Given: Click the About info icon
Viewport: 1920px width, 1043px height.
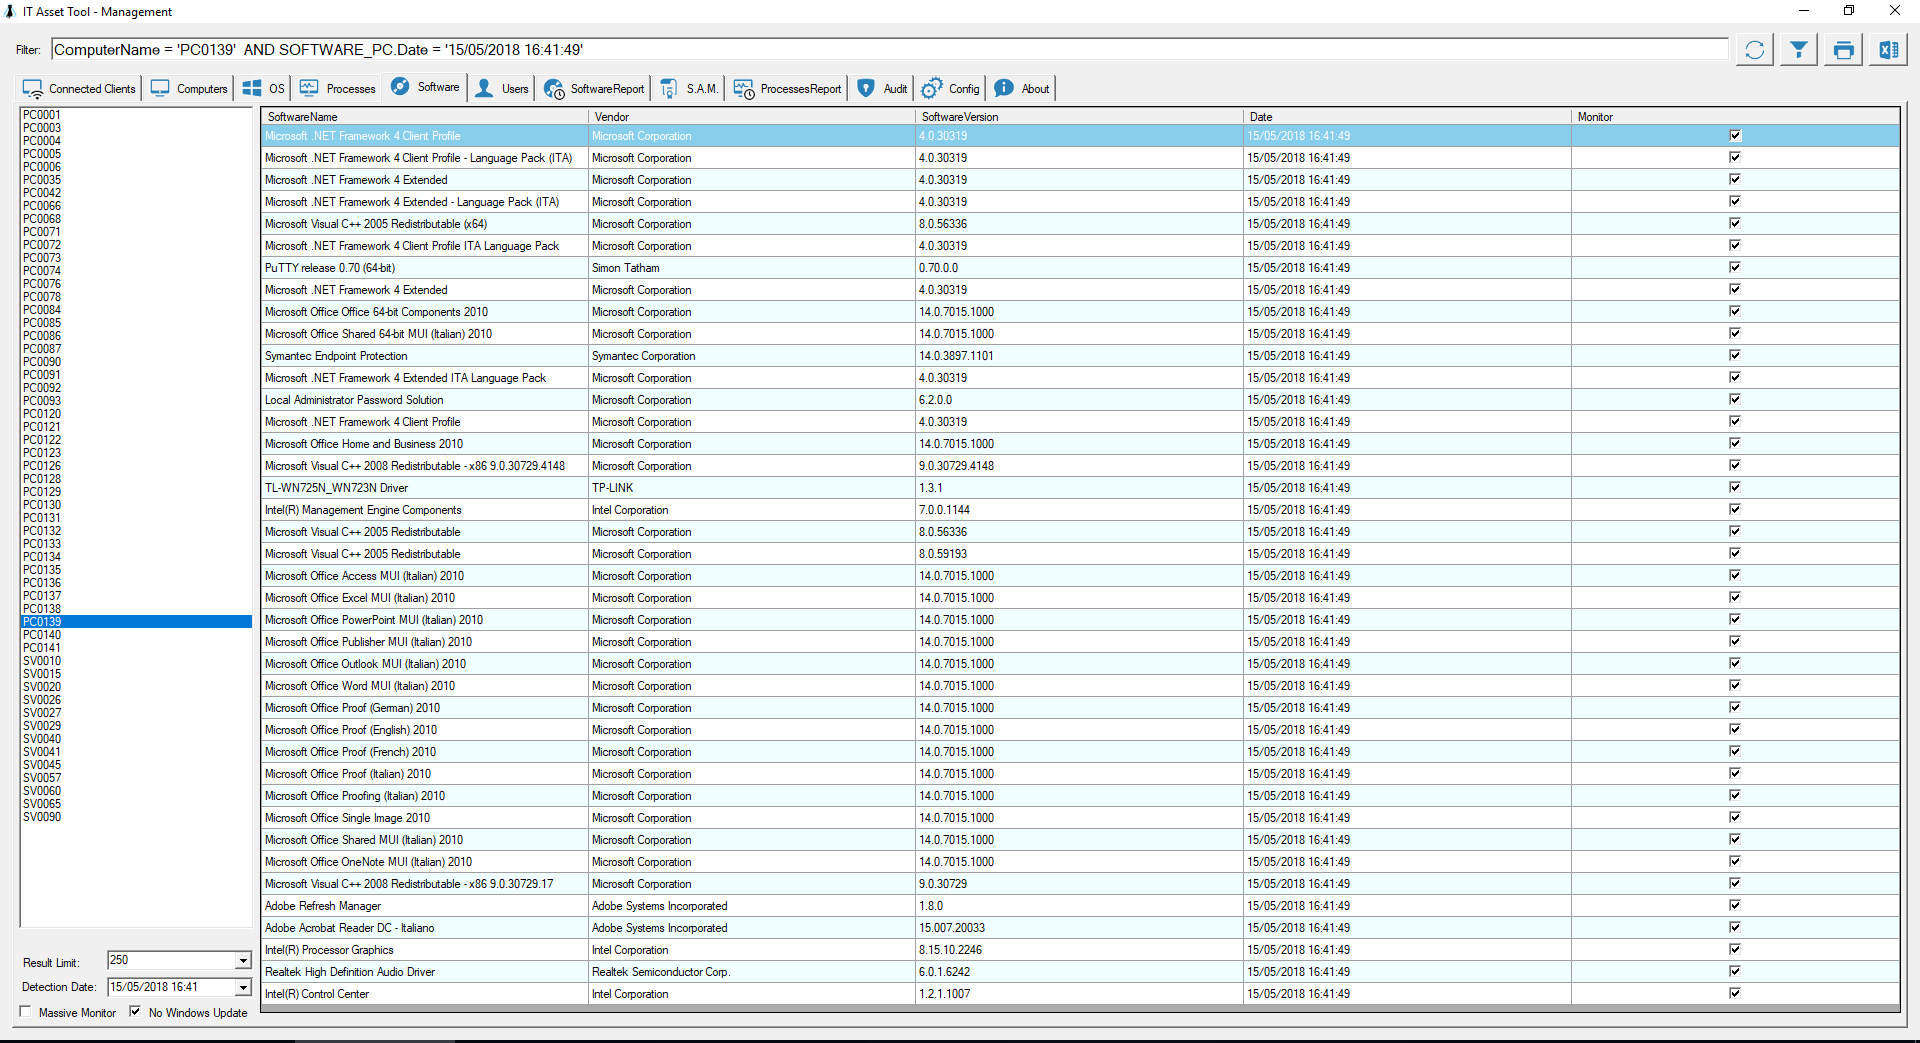Looking at the screenshot, I should click(1004, 89).
